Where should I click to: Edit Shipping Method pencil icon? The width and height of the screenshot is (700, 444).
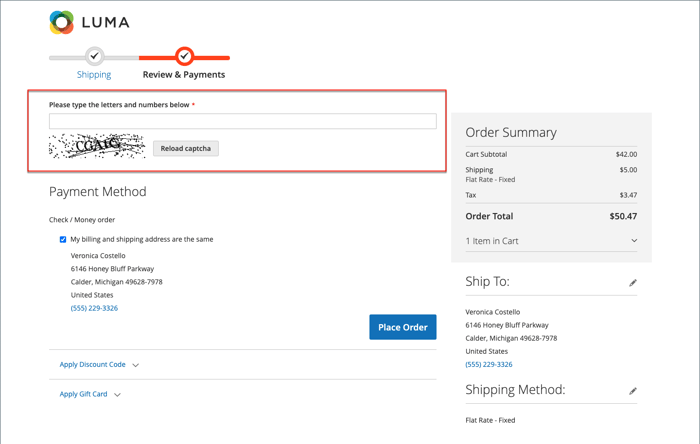coord(633,391)
